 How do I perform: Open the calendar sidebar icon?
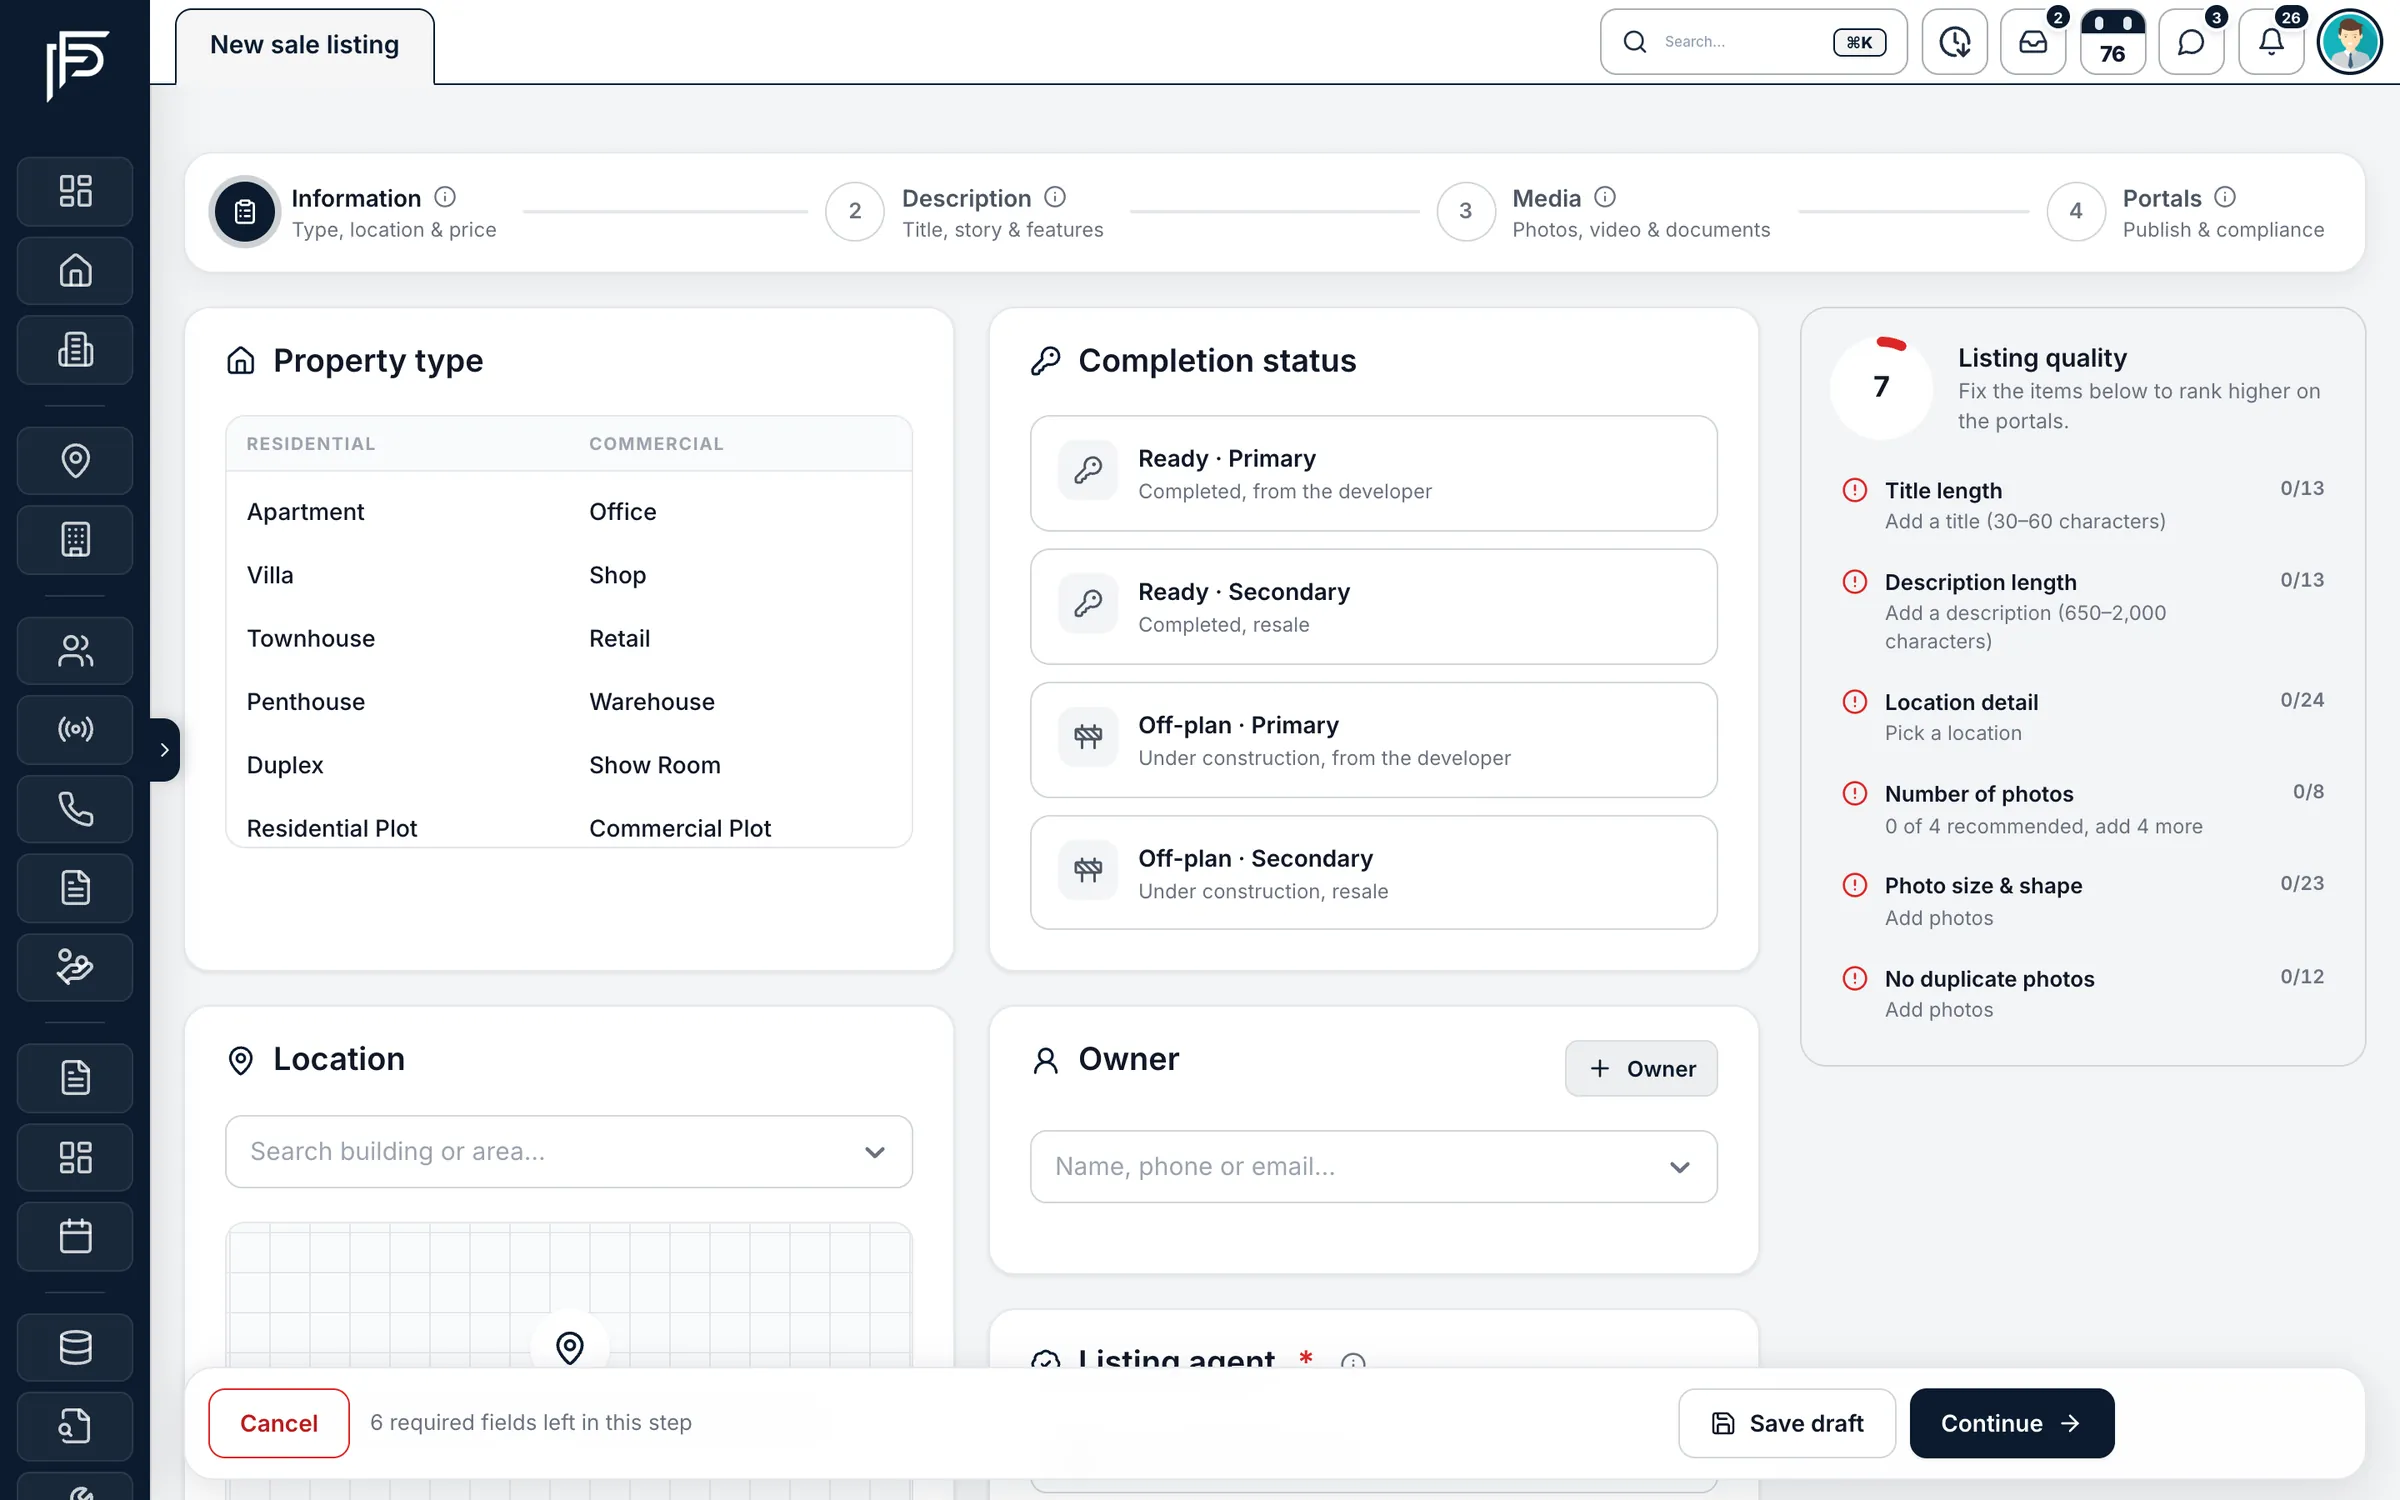(75, 1237)
